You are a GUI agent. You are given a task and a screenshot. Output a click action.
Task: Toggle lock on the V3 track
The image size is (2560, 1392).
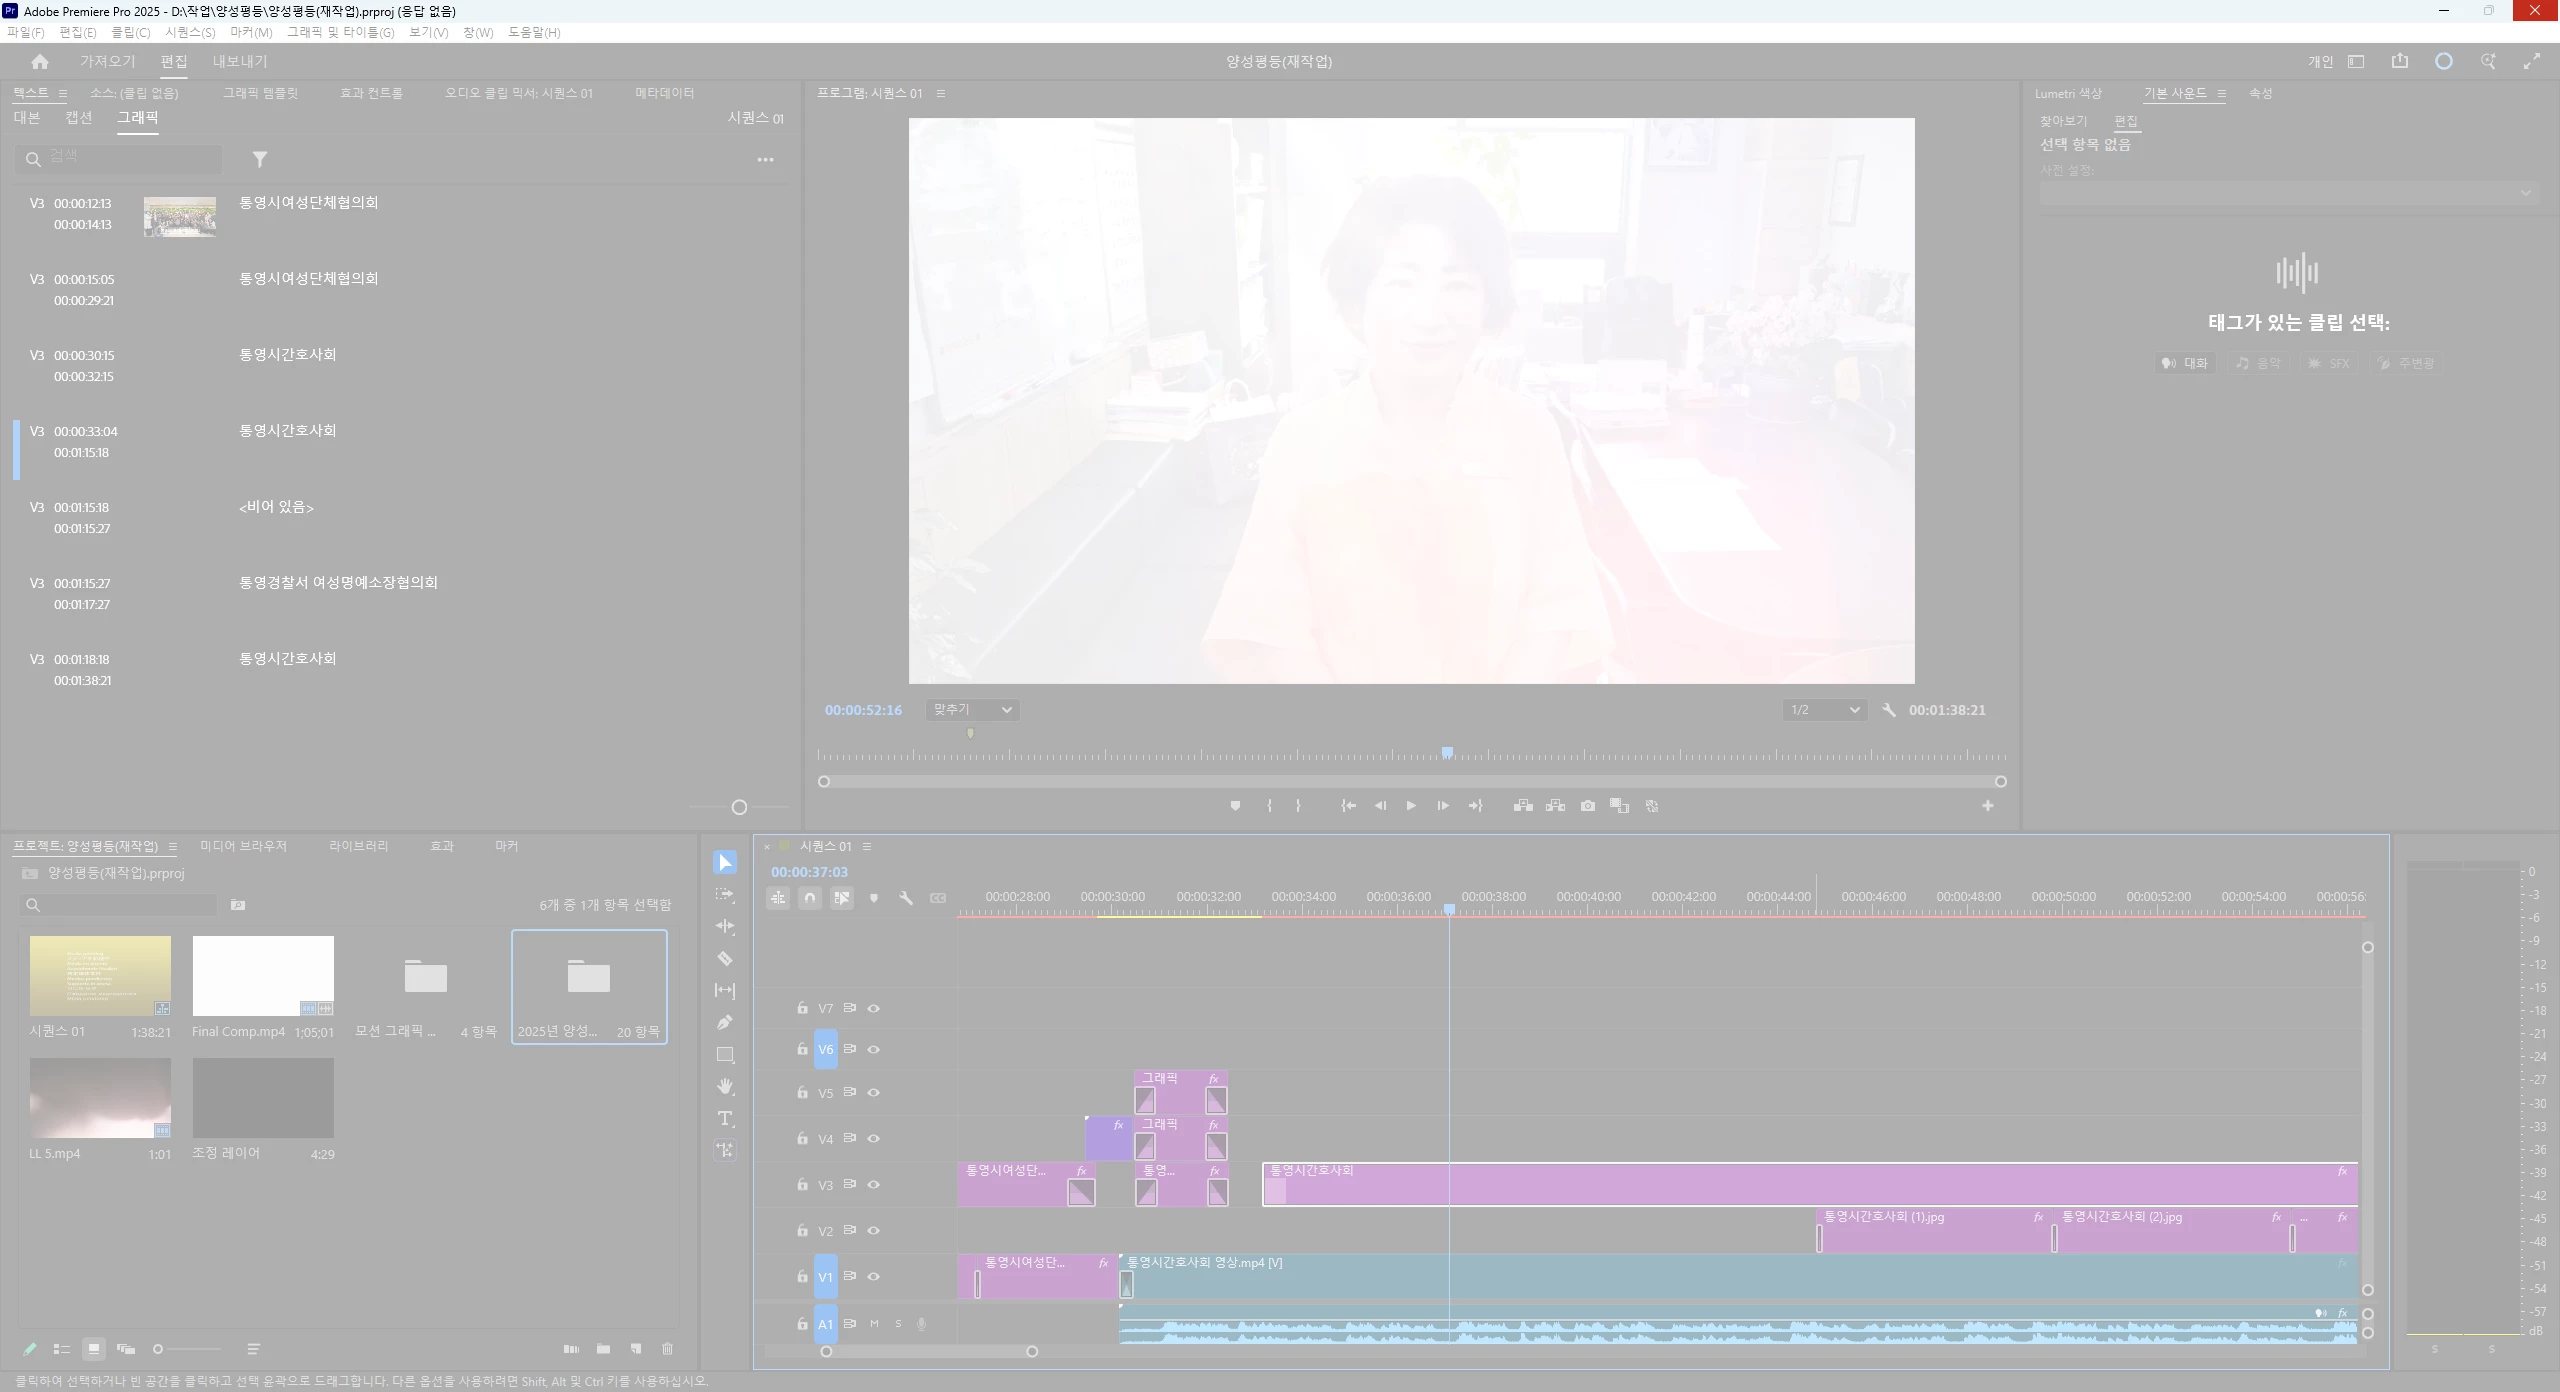coord(802,1185)
